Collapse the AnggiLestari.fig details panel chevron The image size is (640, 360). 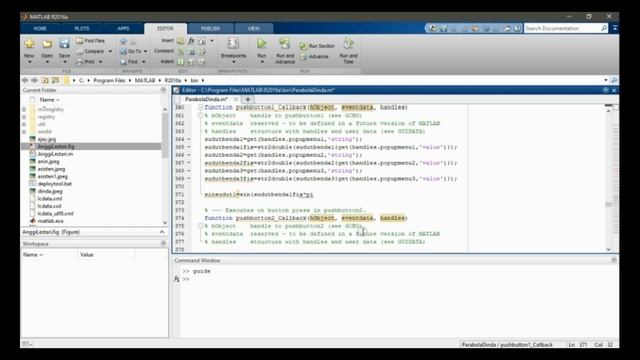162,232
